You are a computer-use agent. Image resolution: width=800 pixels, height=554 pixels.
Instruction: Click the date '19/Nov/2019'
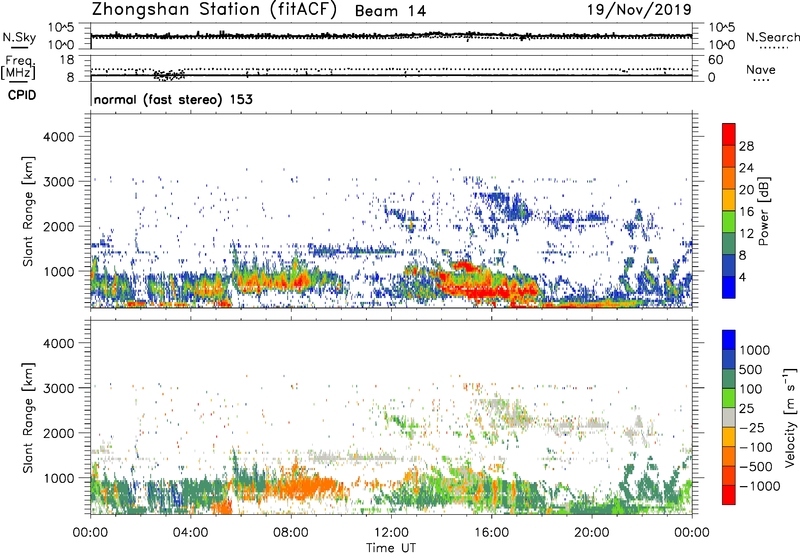640,10
